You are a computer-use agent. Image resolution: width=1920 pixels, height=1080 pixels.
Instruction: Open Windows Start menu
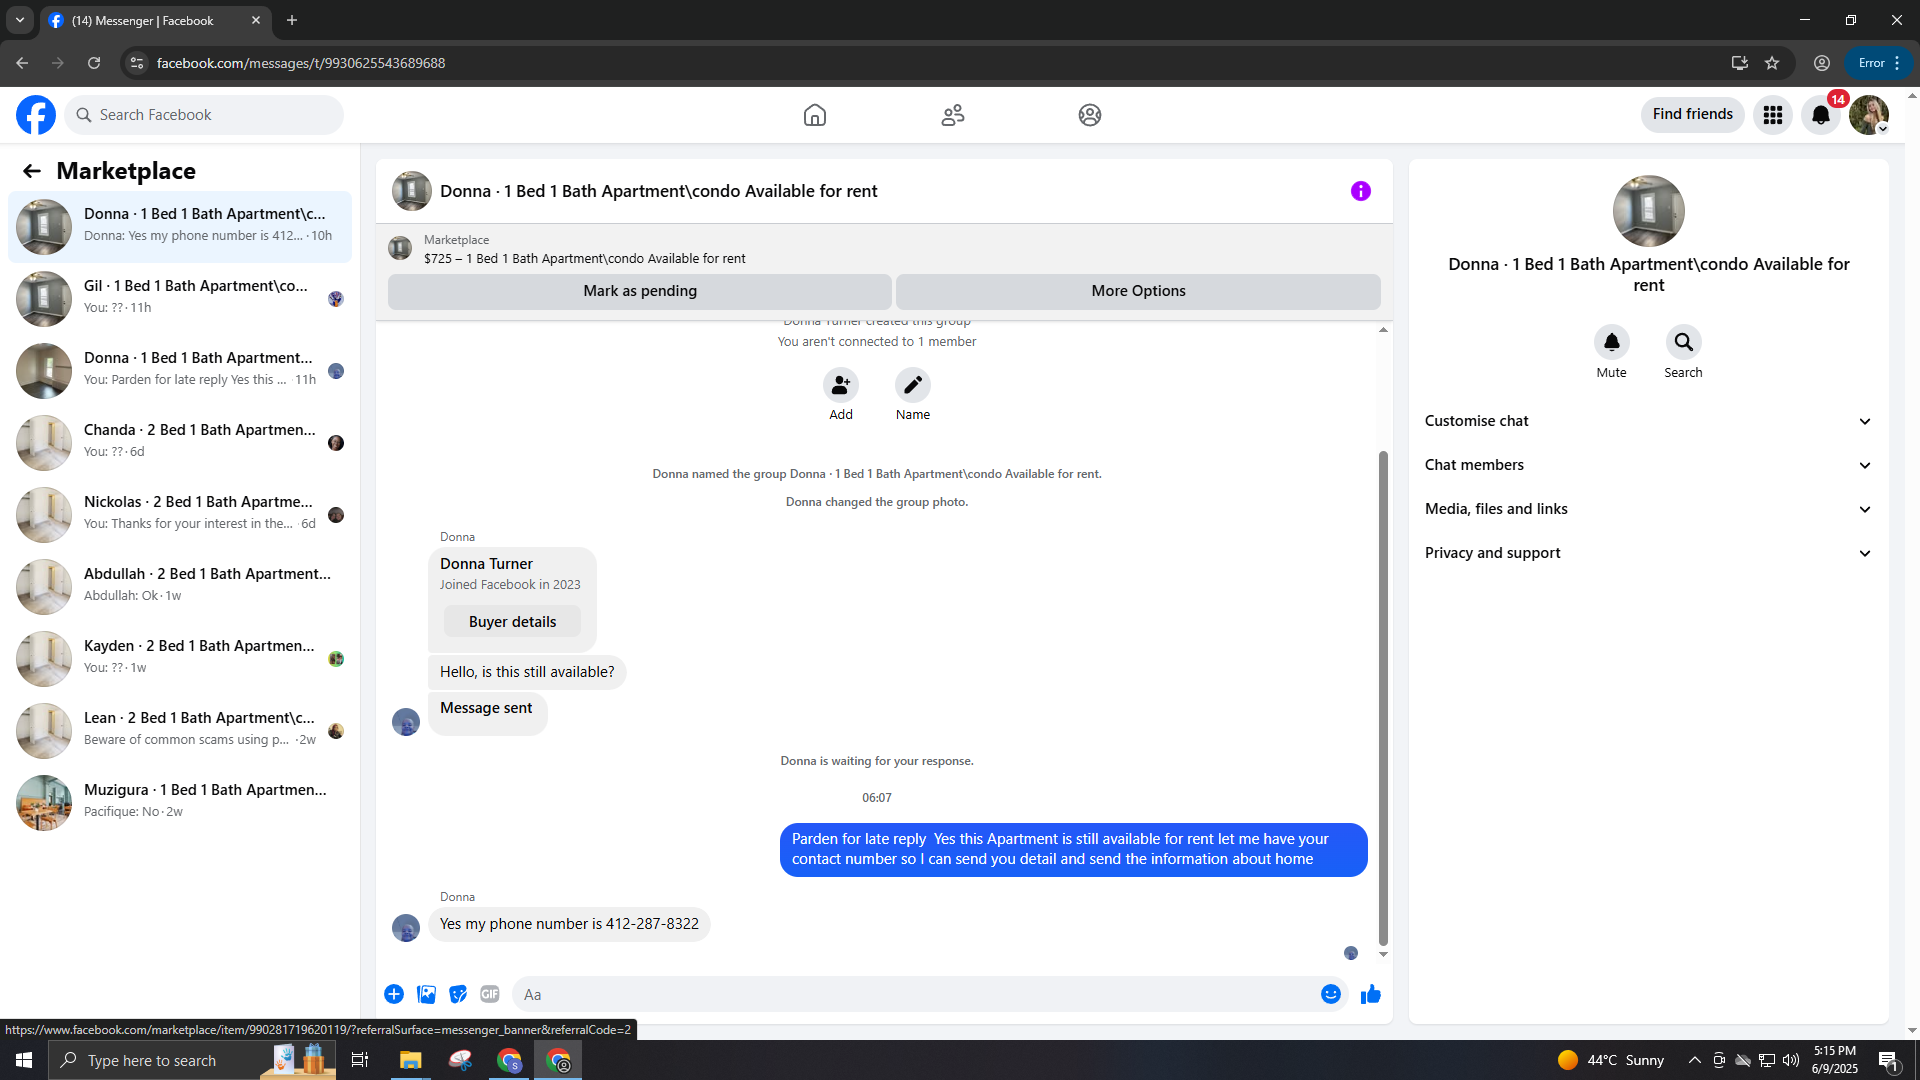pyautogui.click(x=24, y=1060)
